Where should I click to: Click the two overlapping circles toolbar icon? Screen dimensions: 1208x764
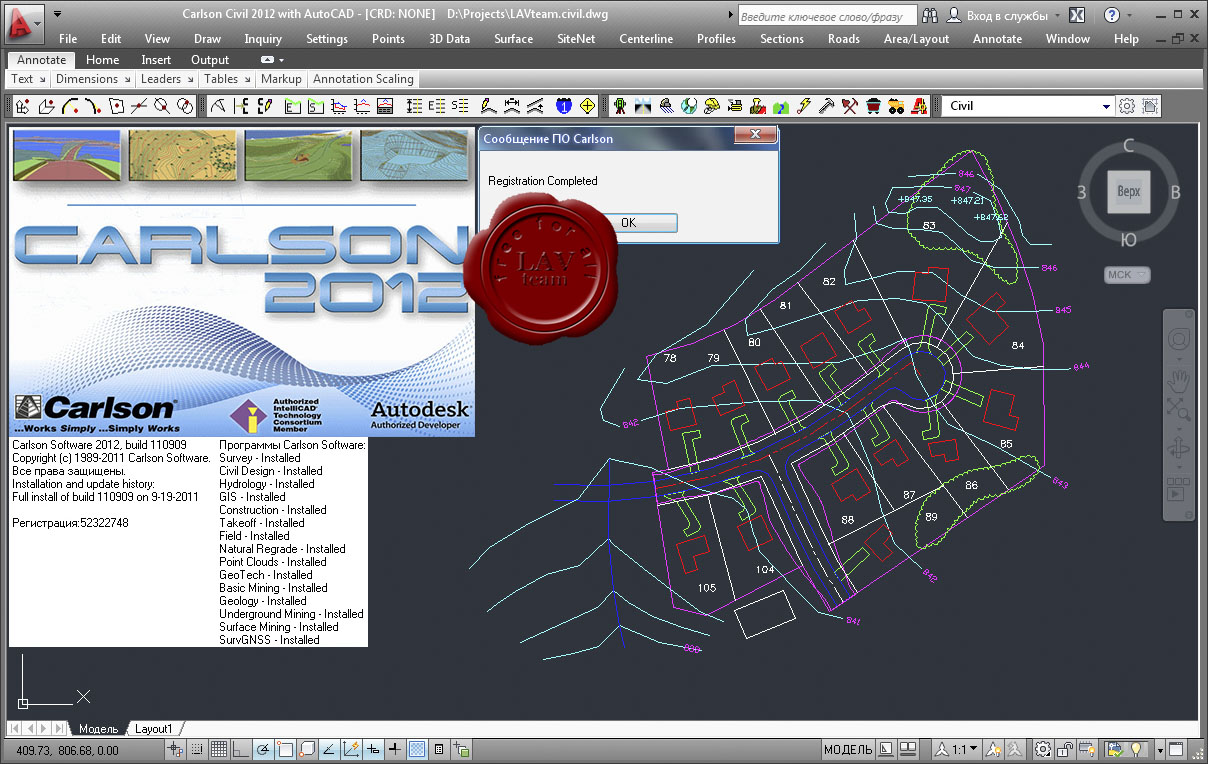(185, 105)
